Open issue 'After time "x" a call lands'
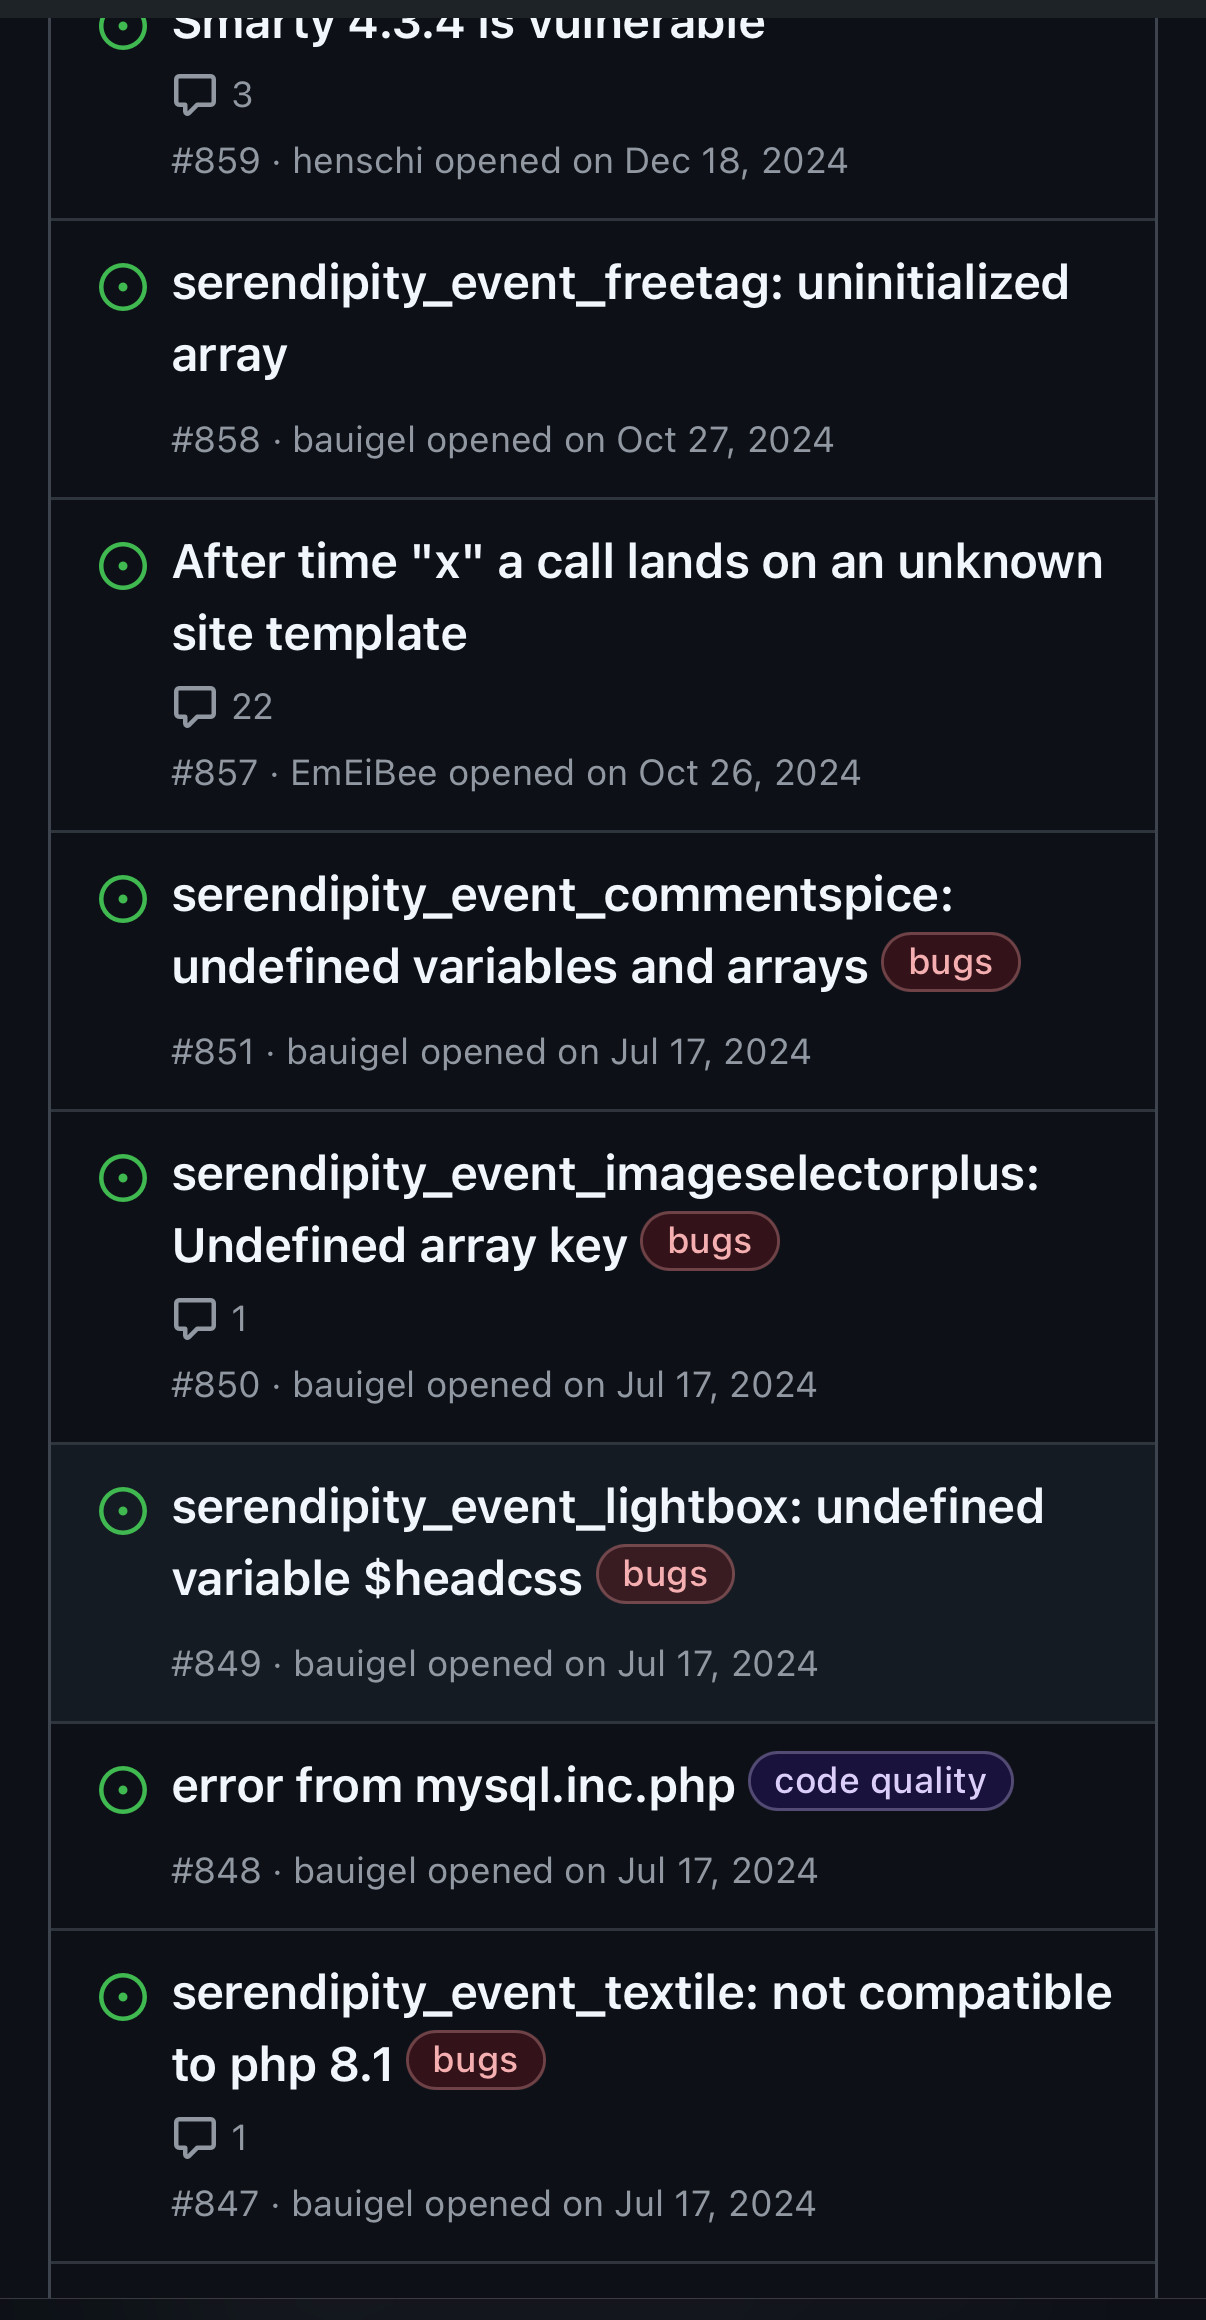The width and height of the screenshot is (1206, 2320). 637,598
